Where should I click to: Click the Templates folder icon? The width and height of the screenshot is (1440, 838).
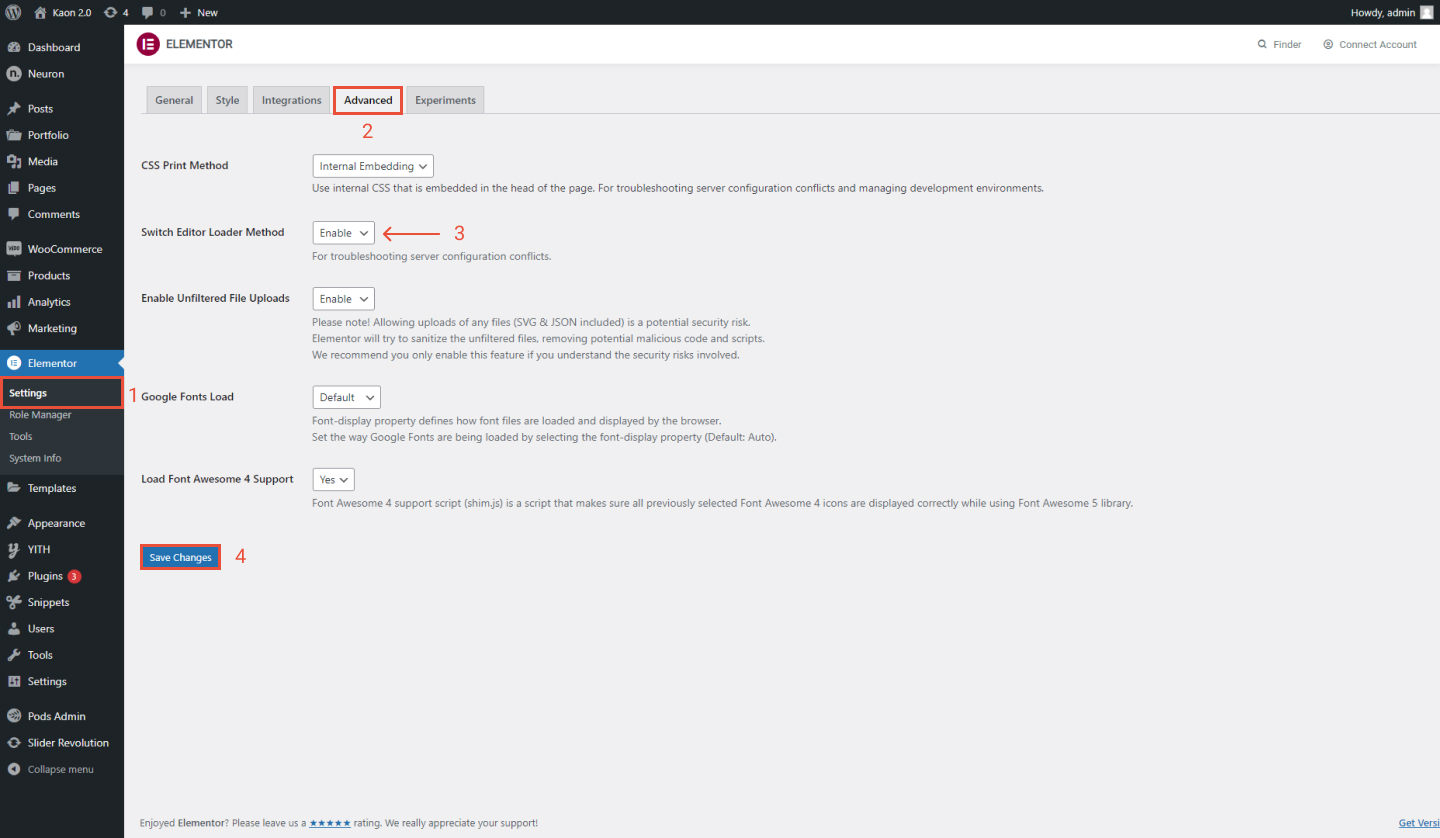pyautogui.click(x=14, y=488)
